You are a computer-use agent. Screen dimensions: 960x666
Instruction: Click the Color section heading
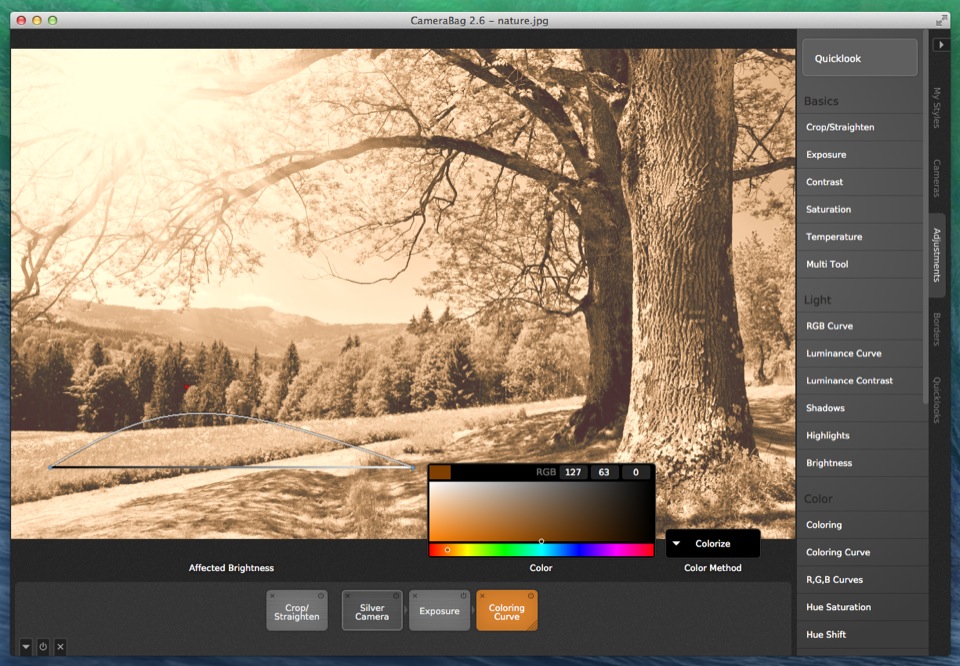tap(818, 499)
